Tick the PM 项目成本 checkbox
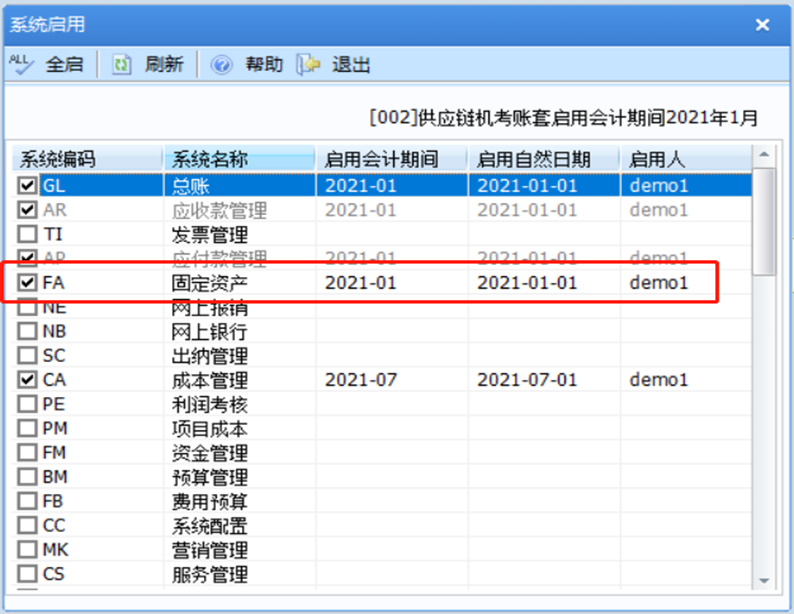Image resolution: width=794 pixels, height=614 pixels. pyautogui.click(x=27, y=428)
